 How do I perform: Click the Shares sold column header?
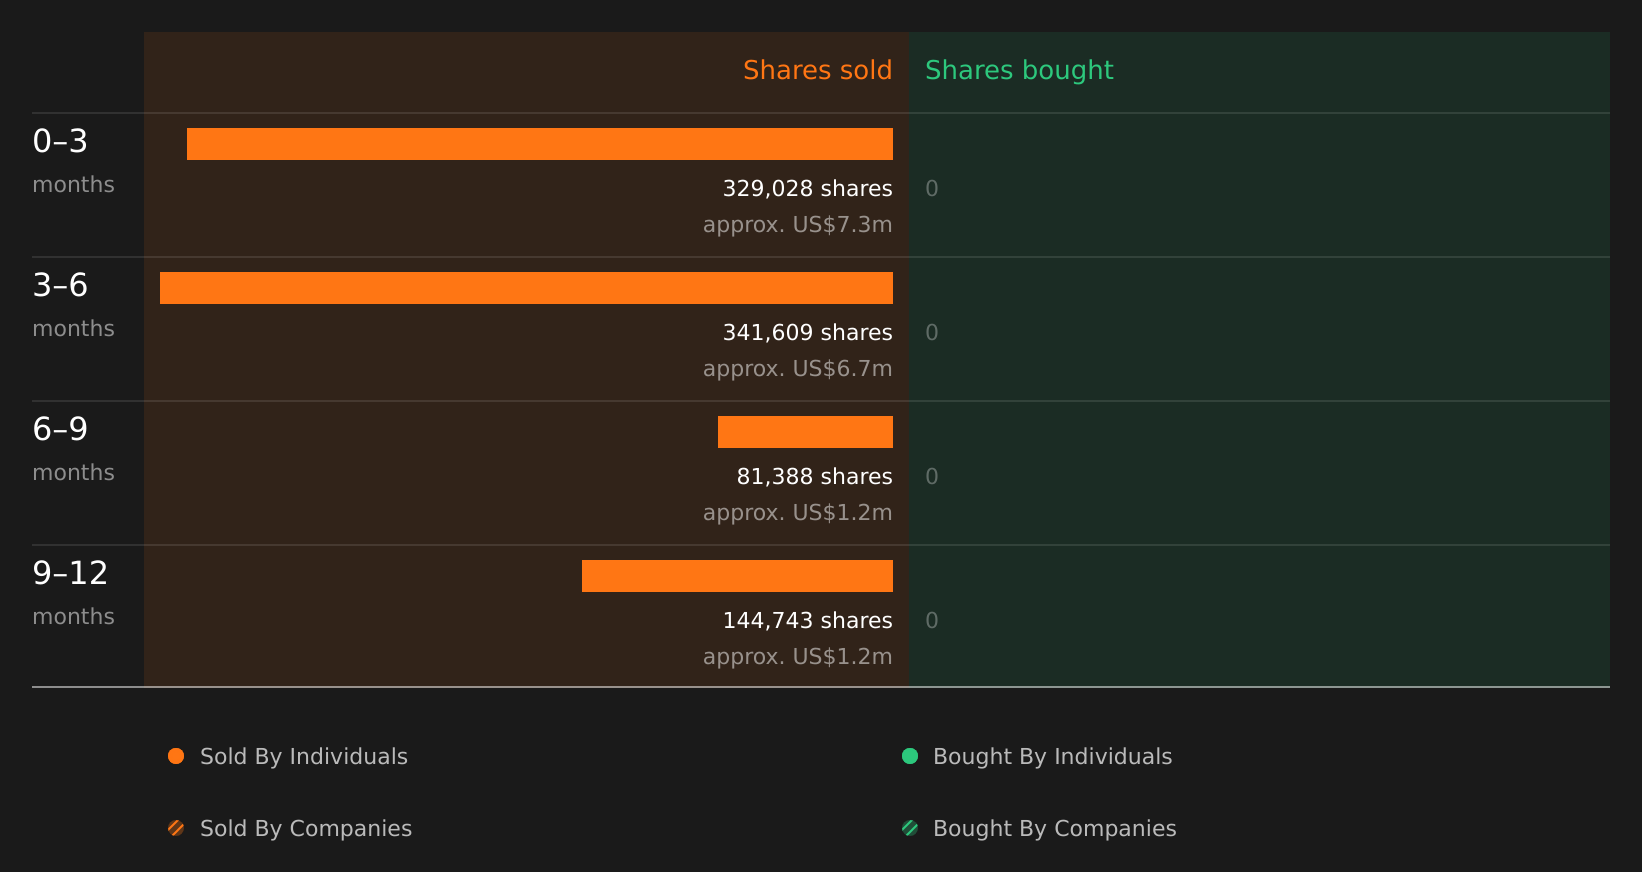(817, 70)
